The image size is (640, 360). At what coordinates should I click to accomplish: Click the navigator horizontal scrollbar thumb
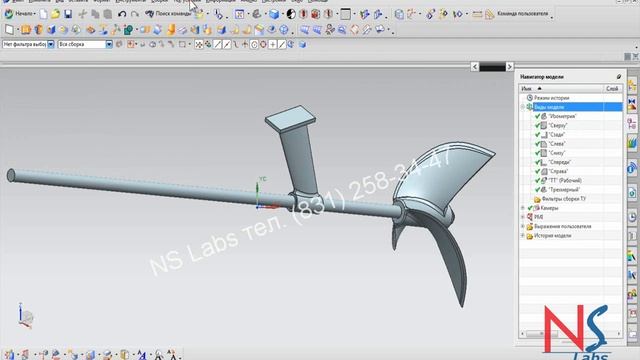(x=542, y=334)
